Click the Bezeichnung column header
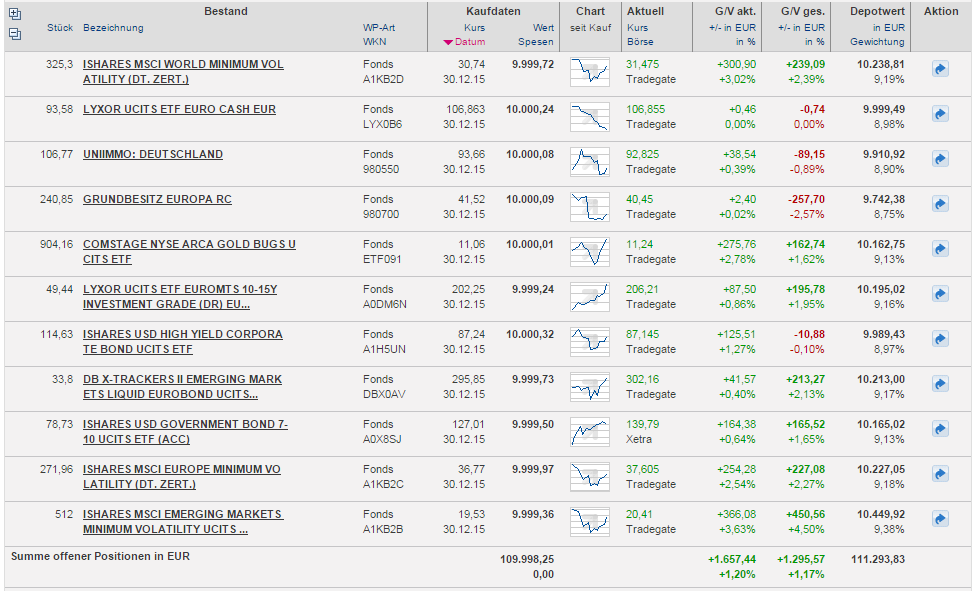The image size is (980, 596). click(x=113, y=28)
